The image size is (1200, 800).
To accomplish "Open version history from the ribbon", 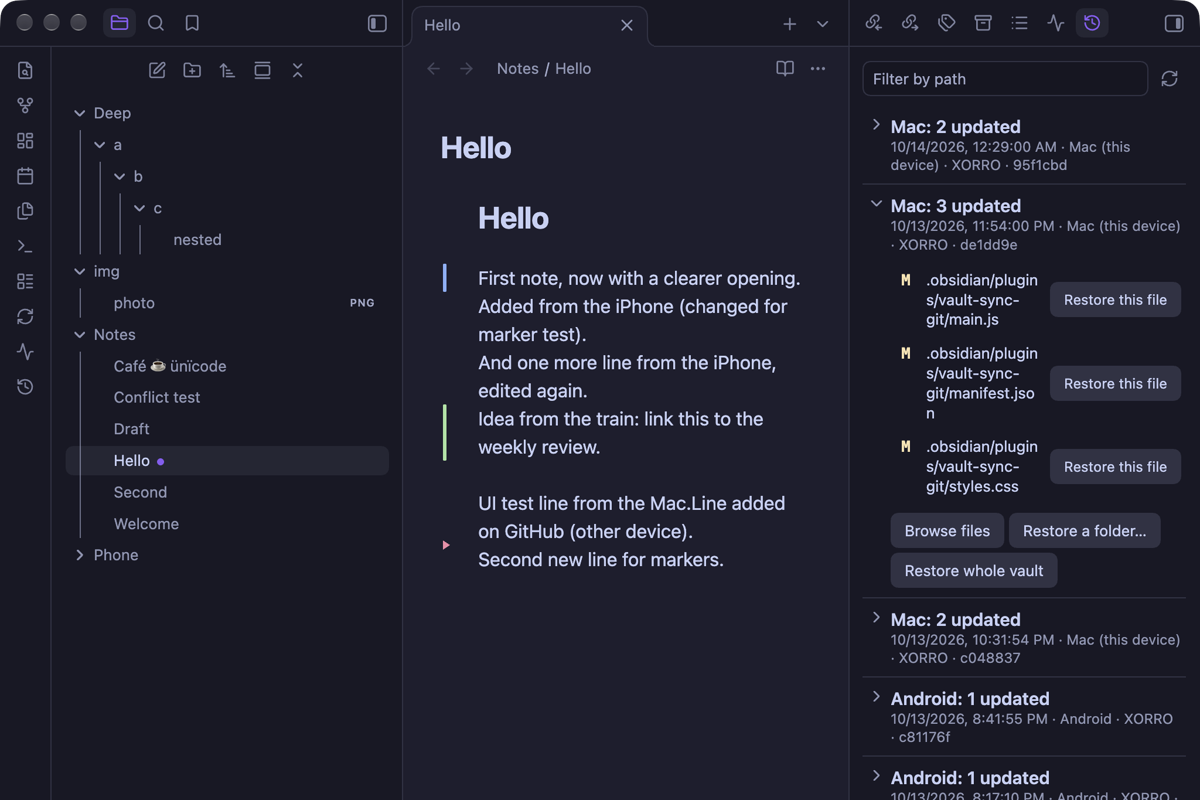I will (x=25, y=387).
